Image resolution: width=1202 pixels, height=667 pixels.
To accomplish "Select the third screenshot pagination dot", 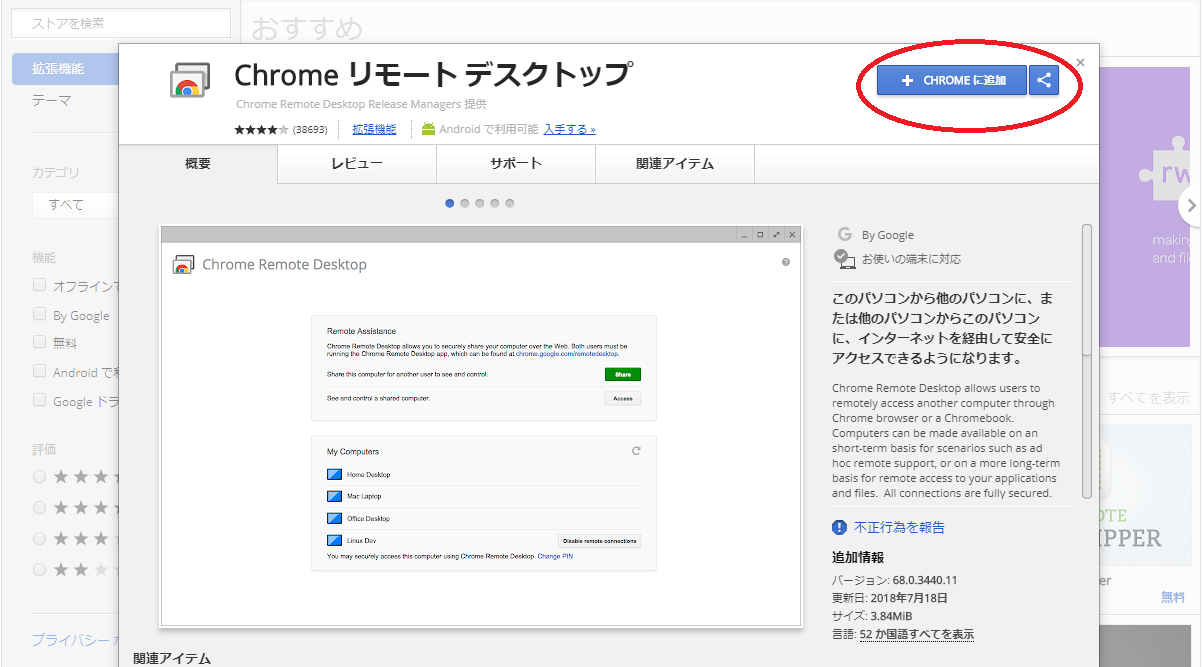I will [480, 203].
